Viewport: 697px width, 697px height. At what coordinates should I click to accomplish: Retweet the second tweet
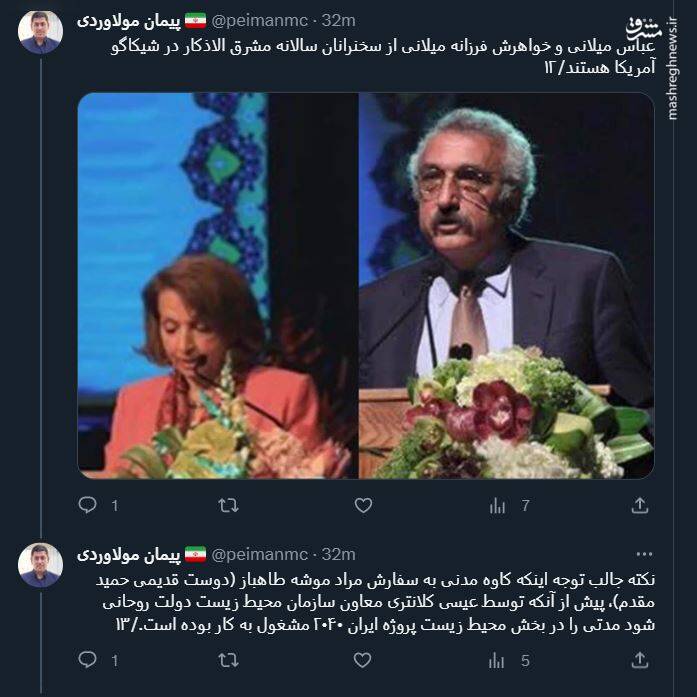point(228,661)
